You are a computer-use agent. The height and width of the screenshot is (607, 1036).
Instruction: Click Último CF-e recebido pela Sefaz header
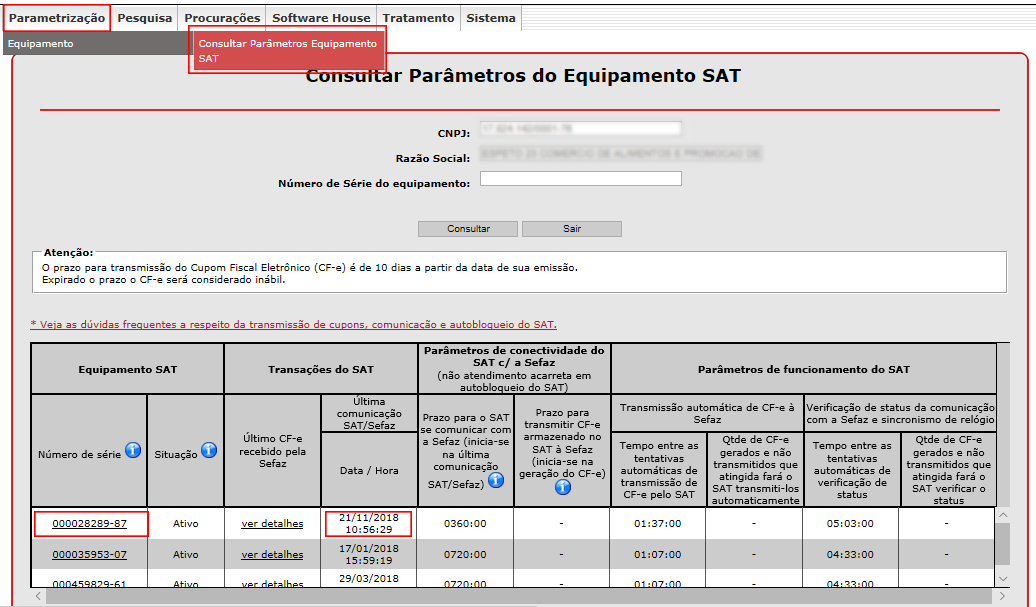click(x=272, y=450)
